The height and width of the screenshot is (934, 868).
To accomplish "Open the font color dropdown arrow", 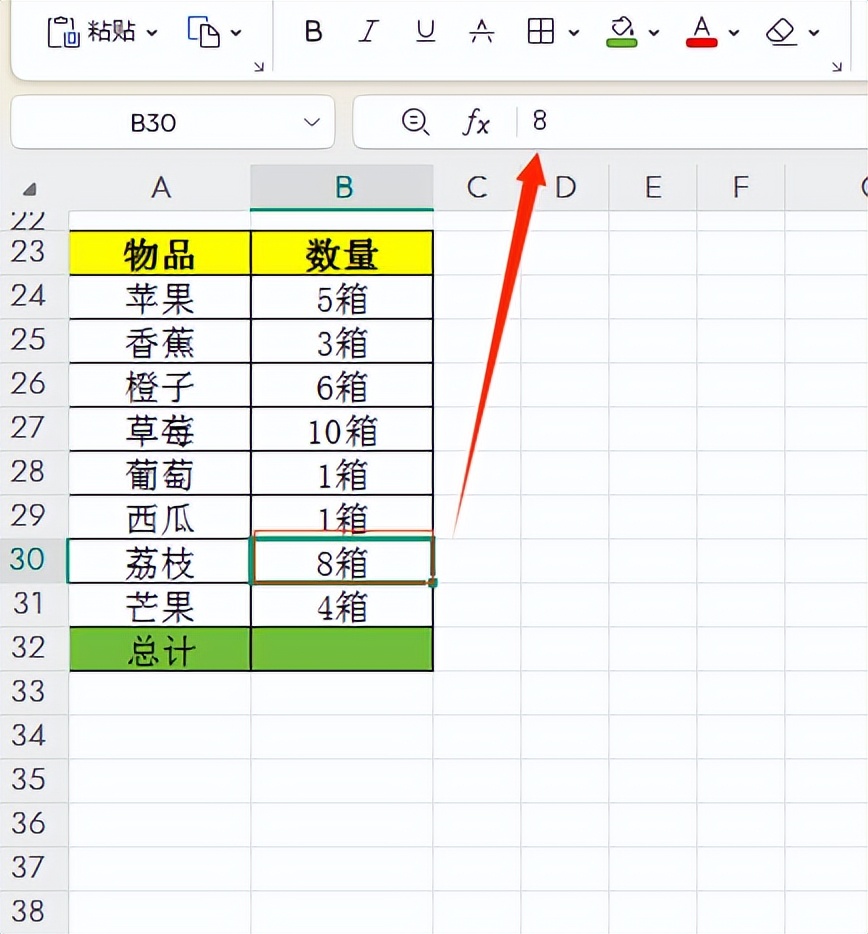I will (x=734, y=33).
